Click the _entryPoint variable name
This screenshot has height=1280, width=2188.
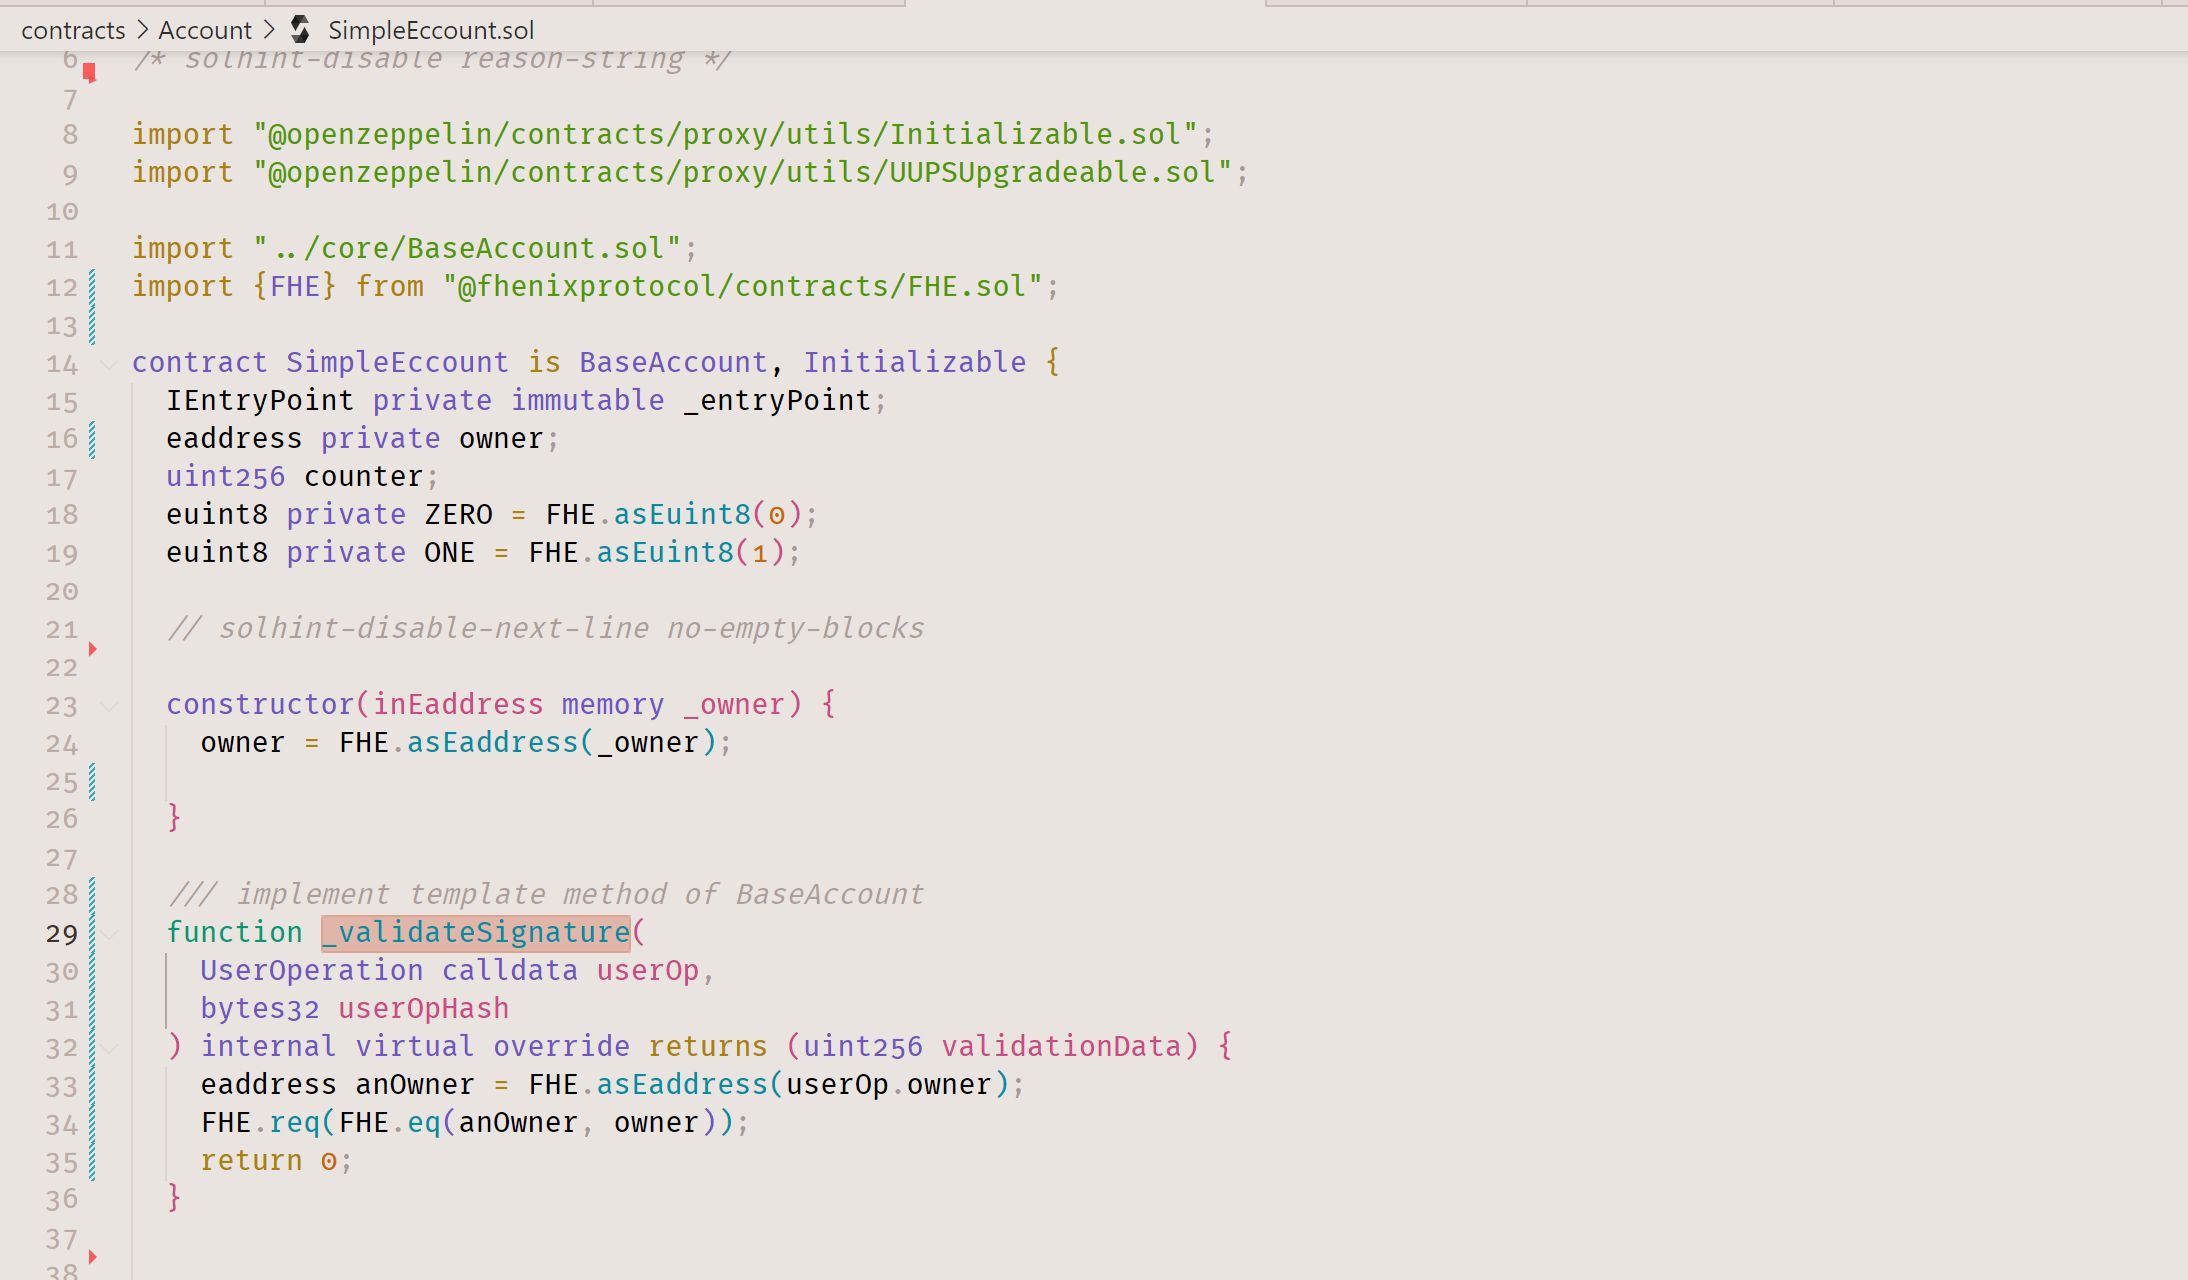tap(777, 400)
